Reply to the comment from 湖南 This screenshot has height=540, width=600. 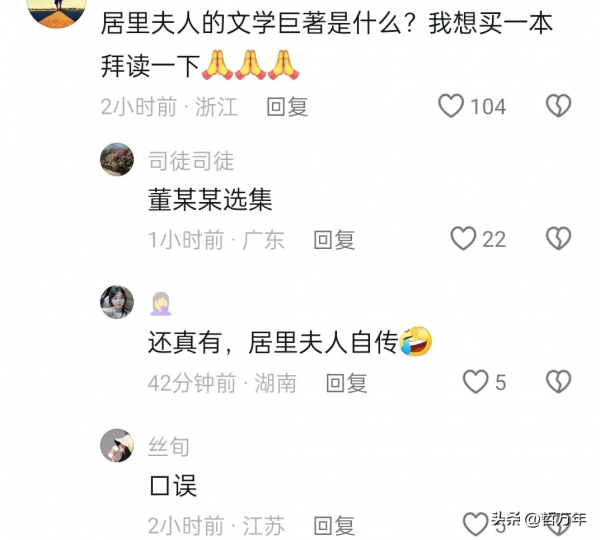tap(347, 383)
